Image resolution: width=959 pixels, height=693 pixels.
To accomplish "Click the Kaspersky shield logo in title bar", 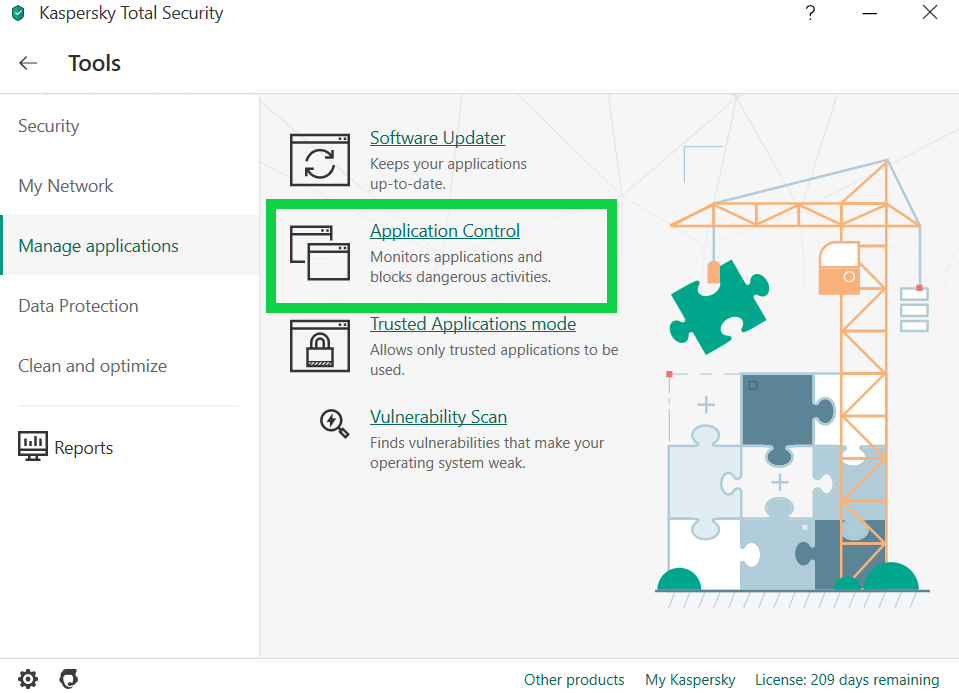I will (x=18, y=13).
